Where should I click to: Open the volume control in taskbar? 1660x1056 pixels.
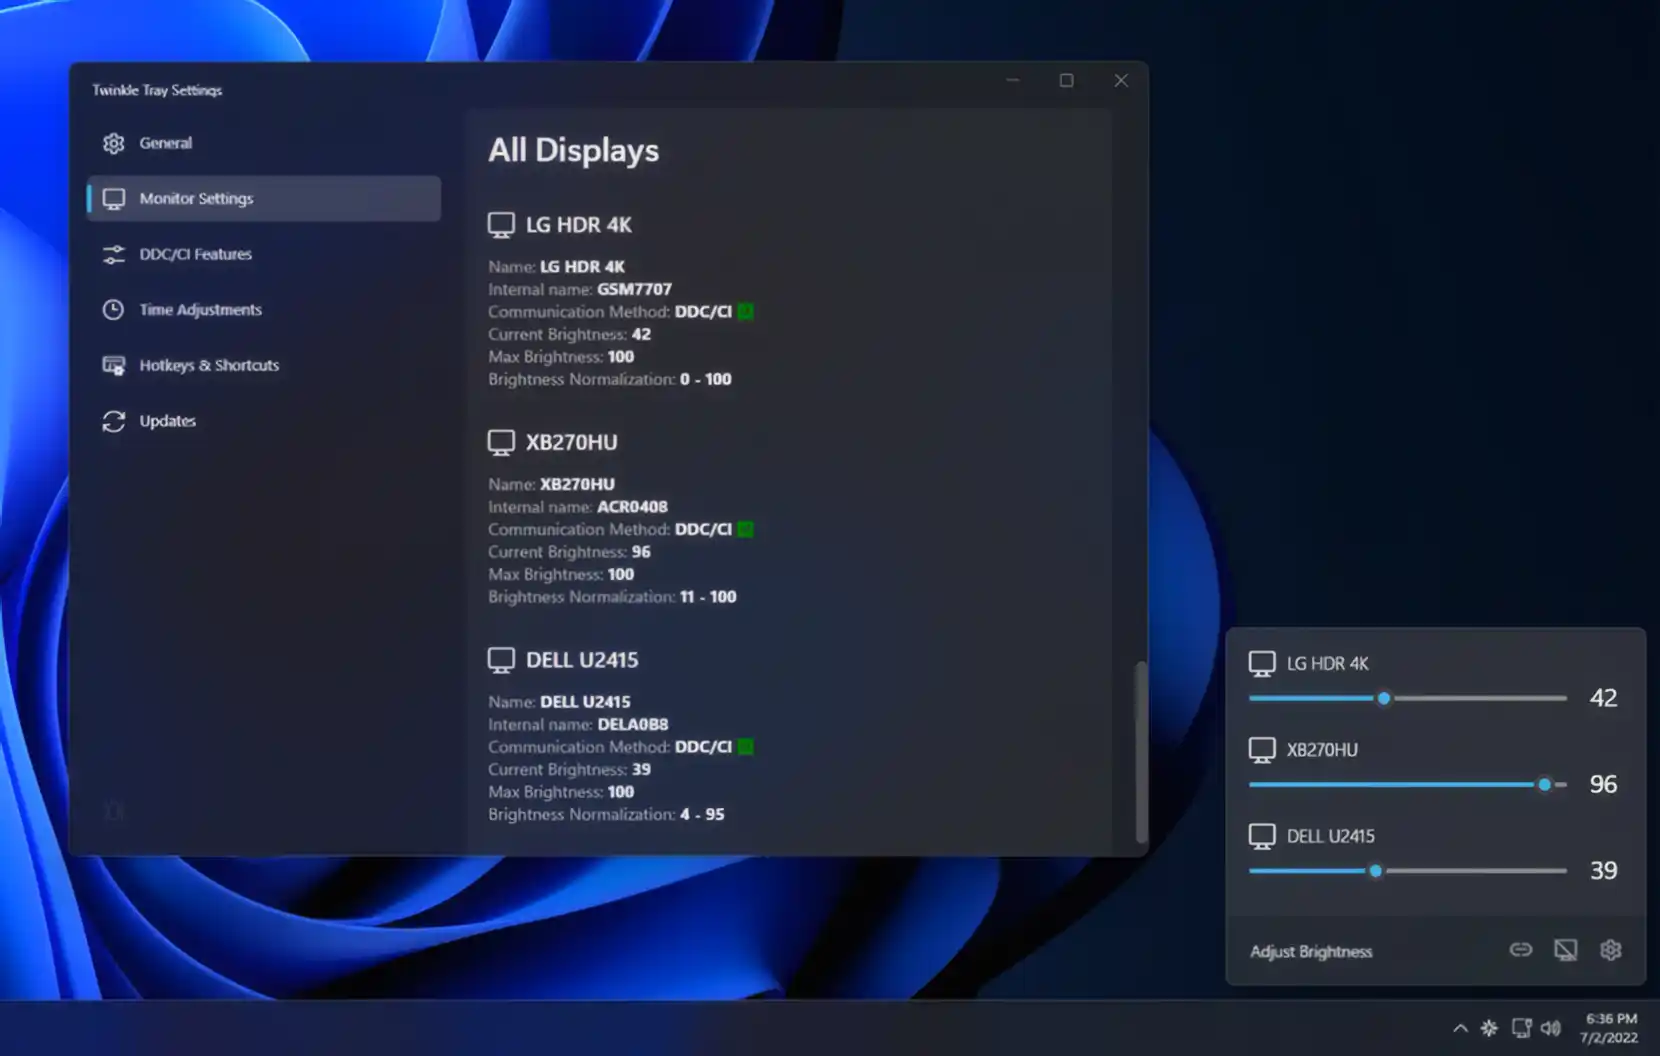pos(1551,1028)
